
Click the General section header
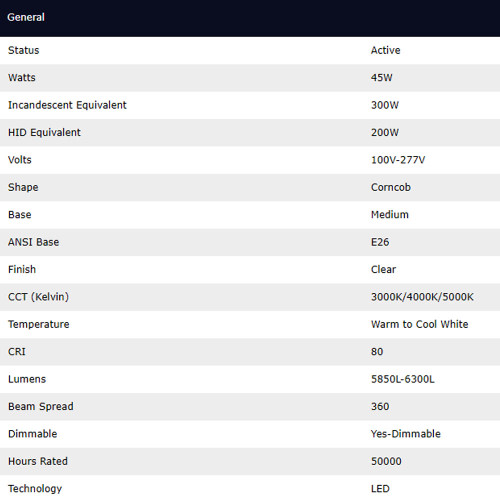point(250,18)
